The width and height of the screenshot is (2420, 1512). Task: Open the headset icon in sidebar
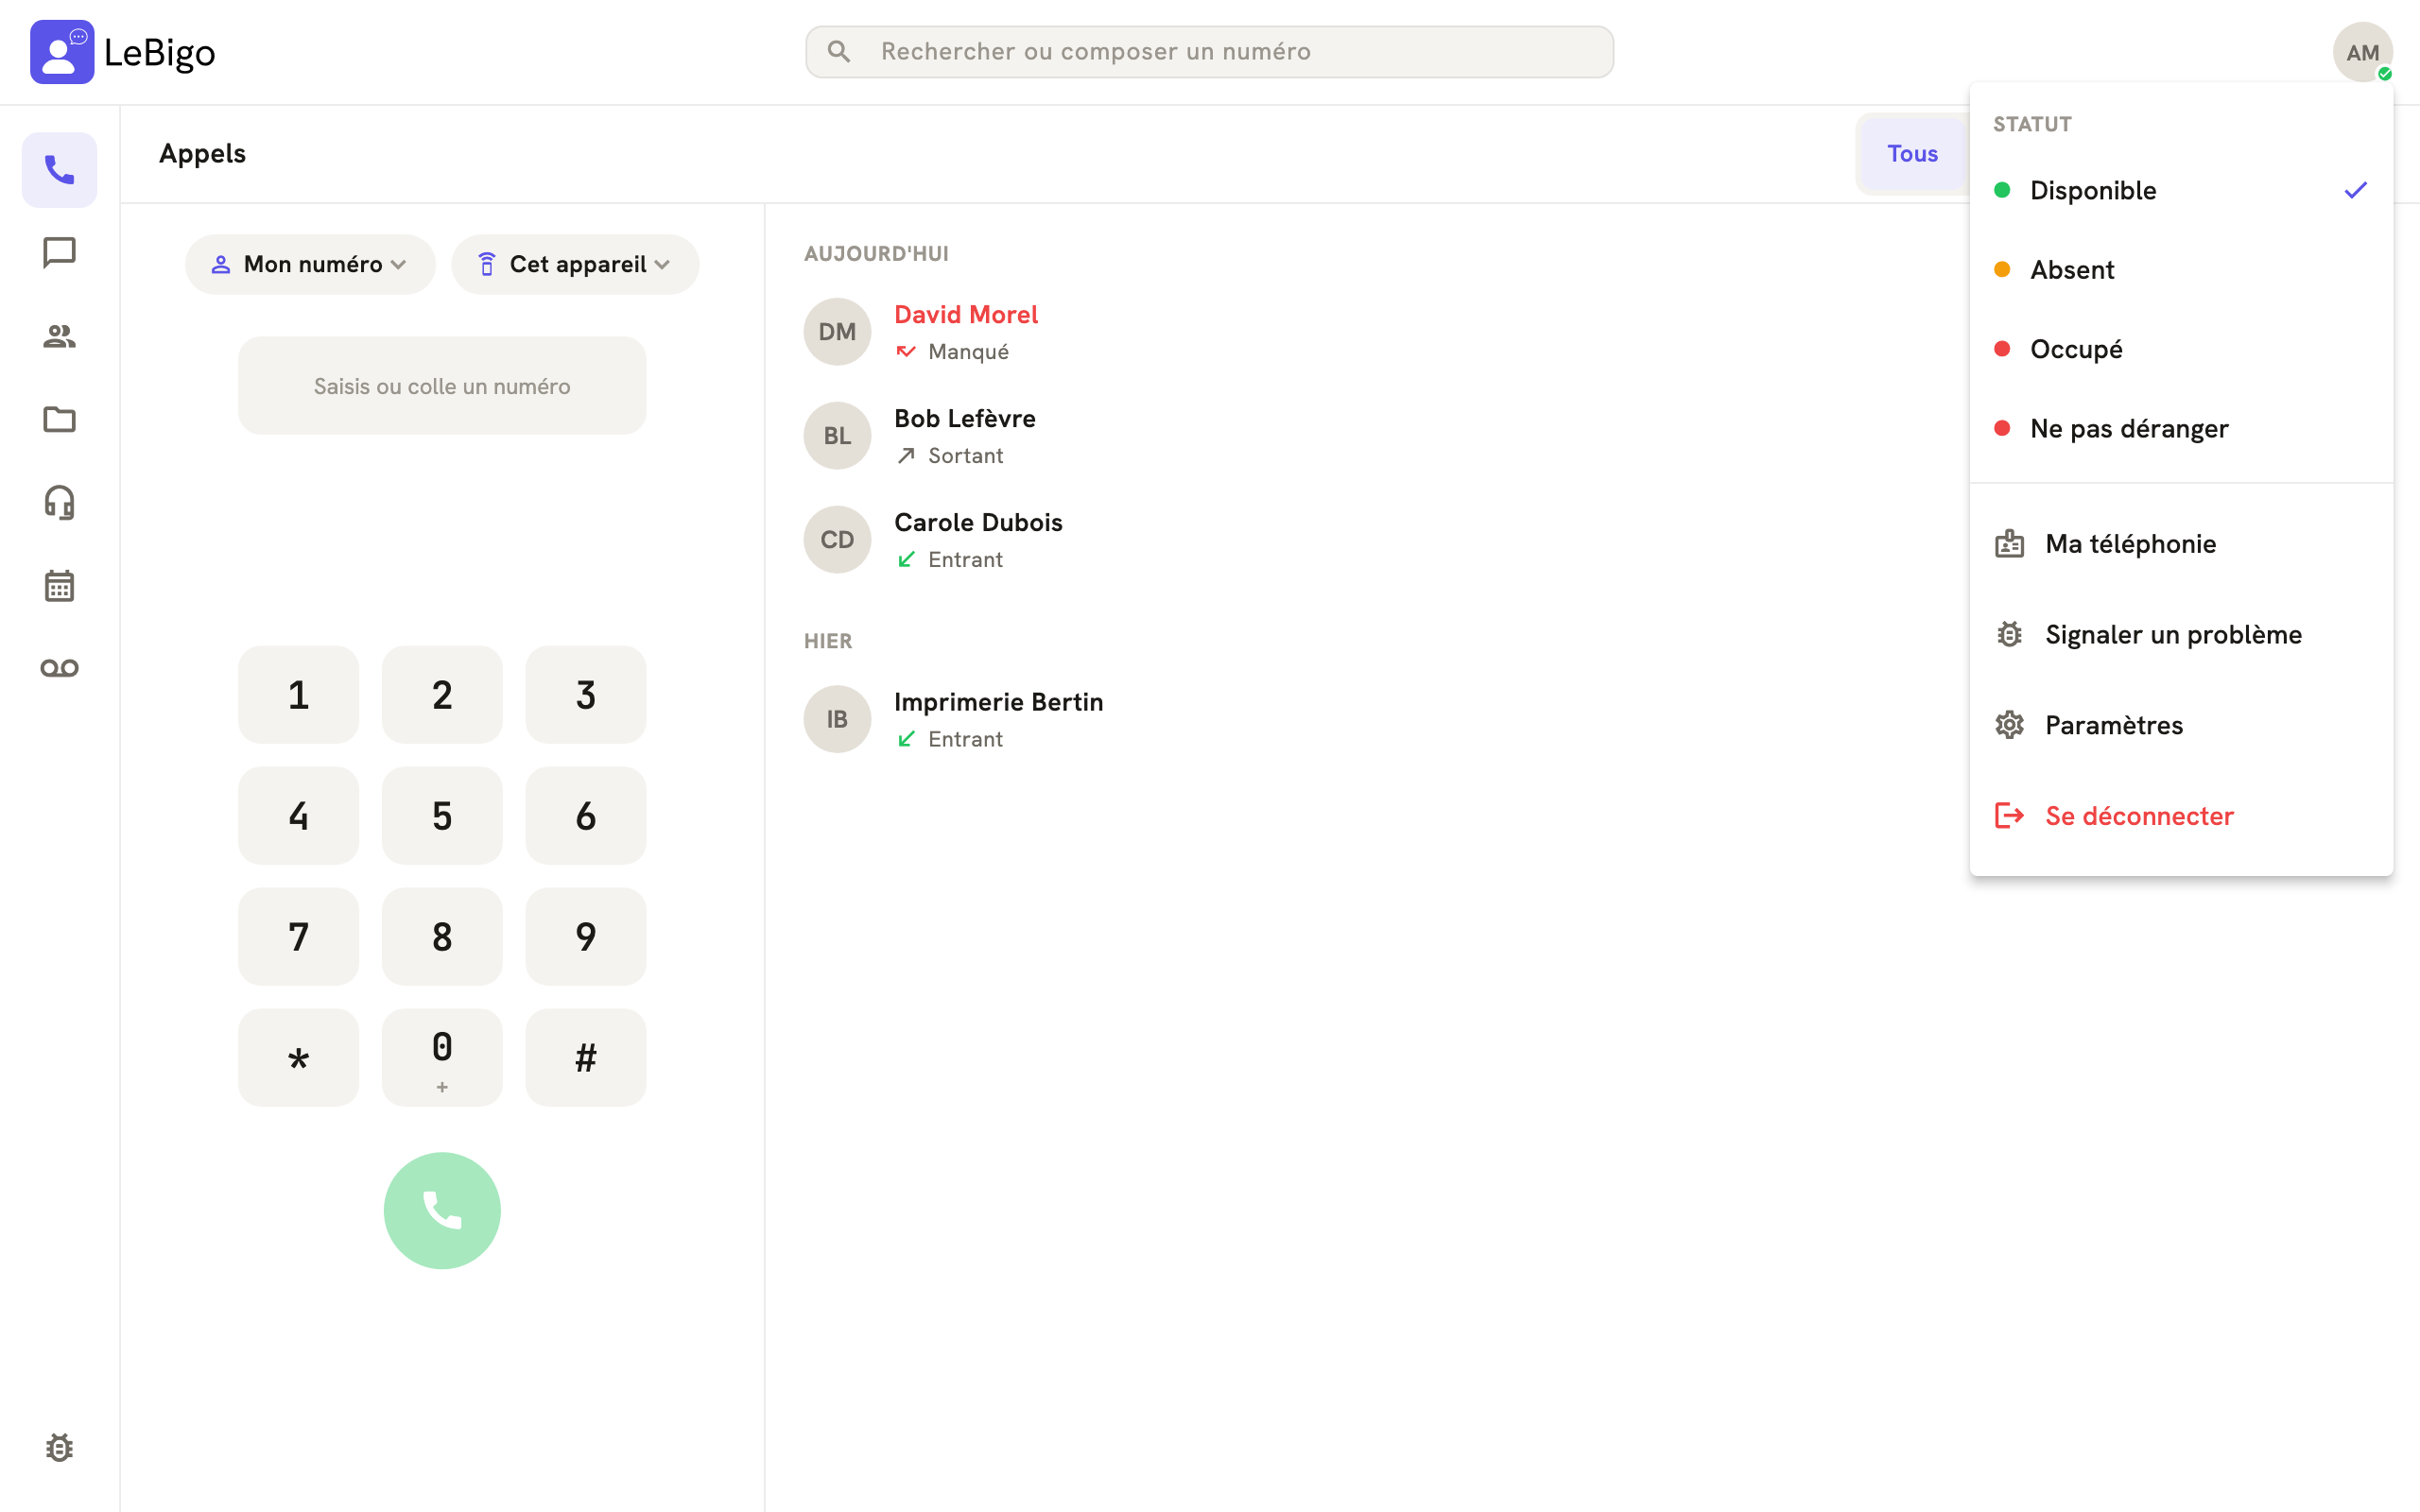(59, 502)
